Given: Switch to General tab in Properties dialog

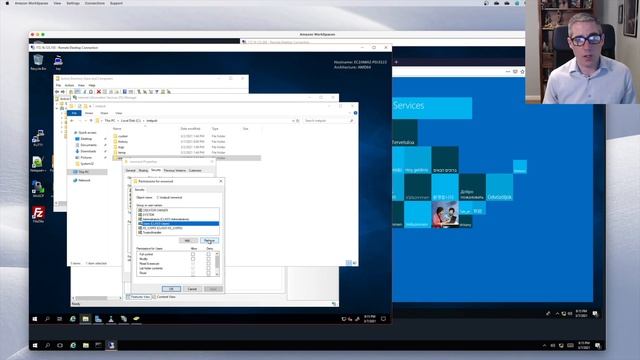Looking at the screenshot, I should click(131, 170).
